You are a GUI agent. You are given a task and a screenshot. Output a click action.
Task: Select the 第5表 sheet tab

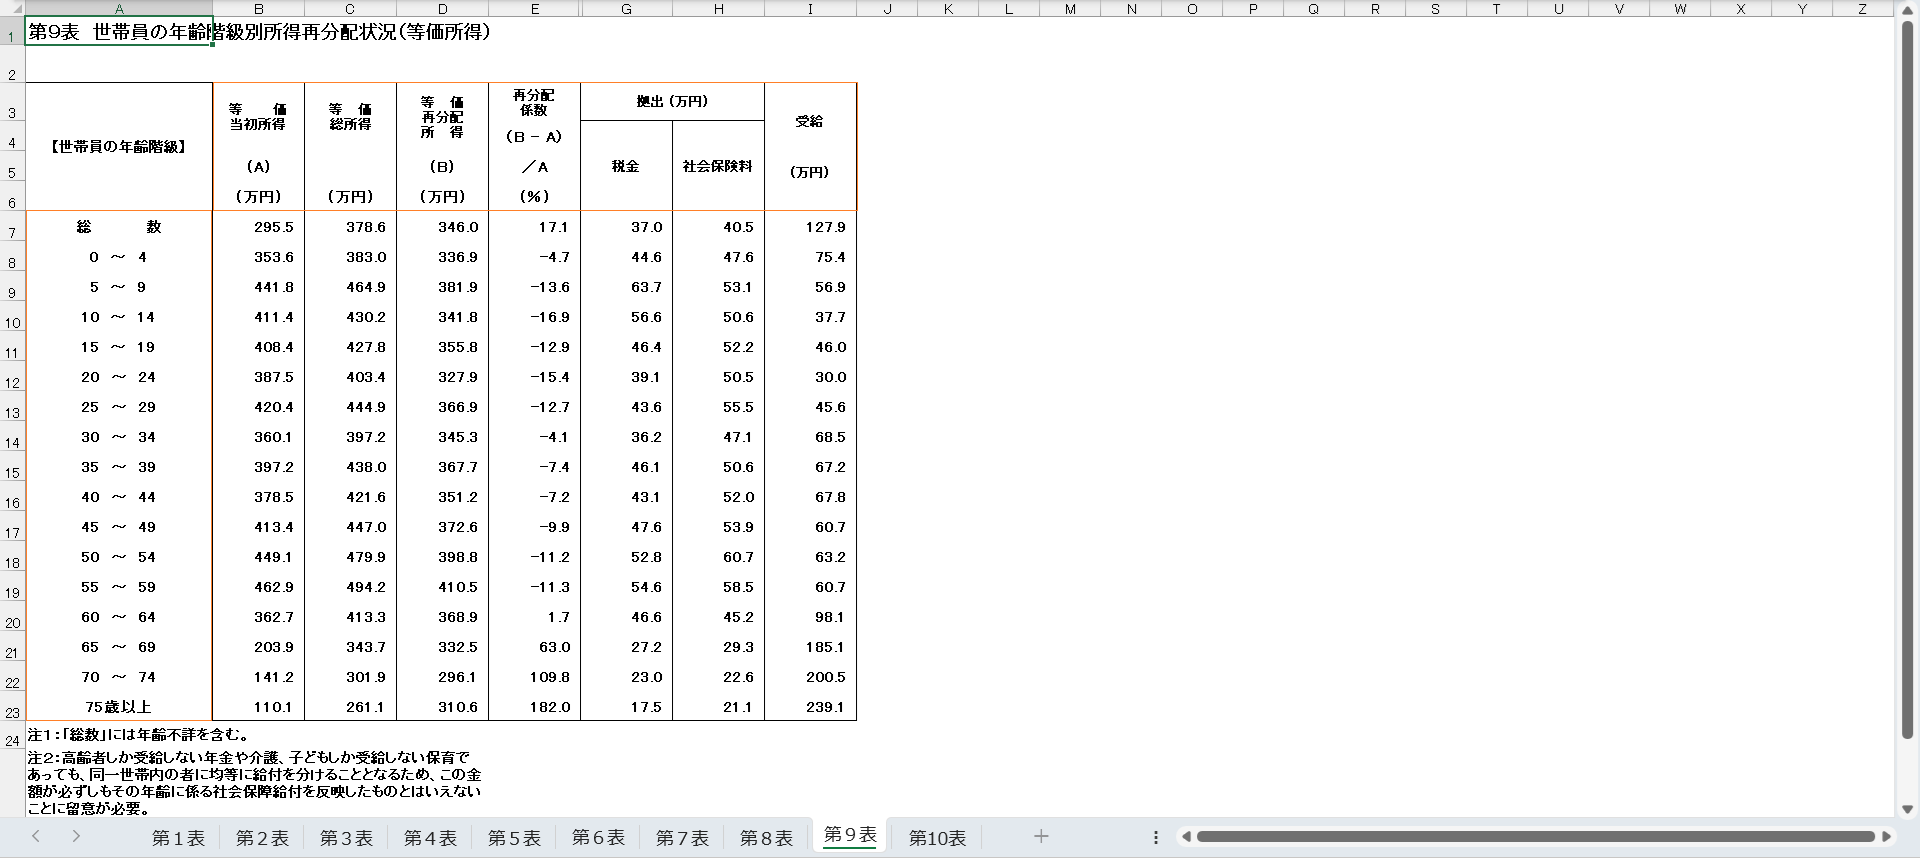coord(514,838)
